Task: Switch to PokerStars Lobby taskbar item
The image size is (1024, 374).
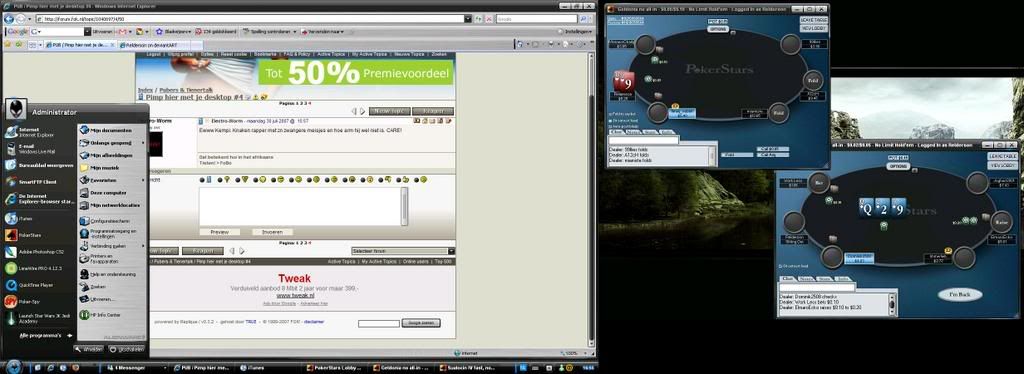Action: click(337, 368)
